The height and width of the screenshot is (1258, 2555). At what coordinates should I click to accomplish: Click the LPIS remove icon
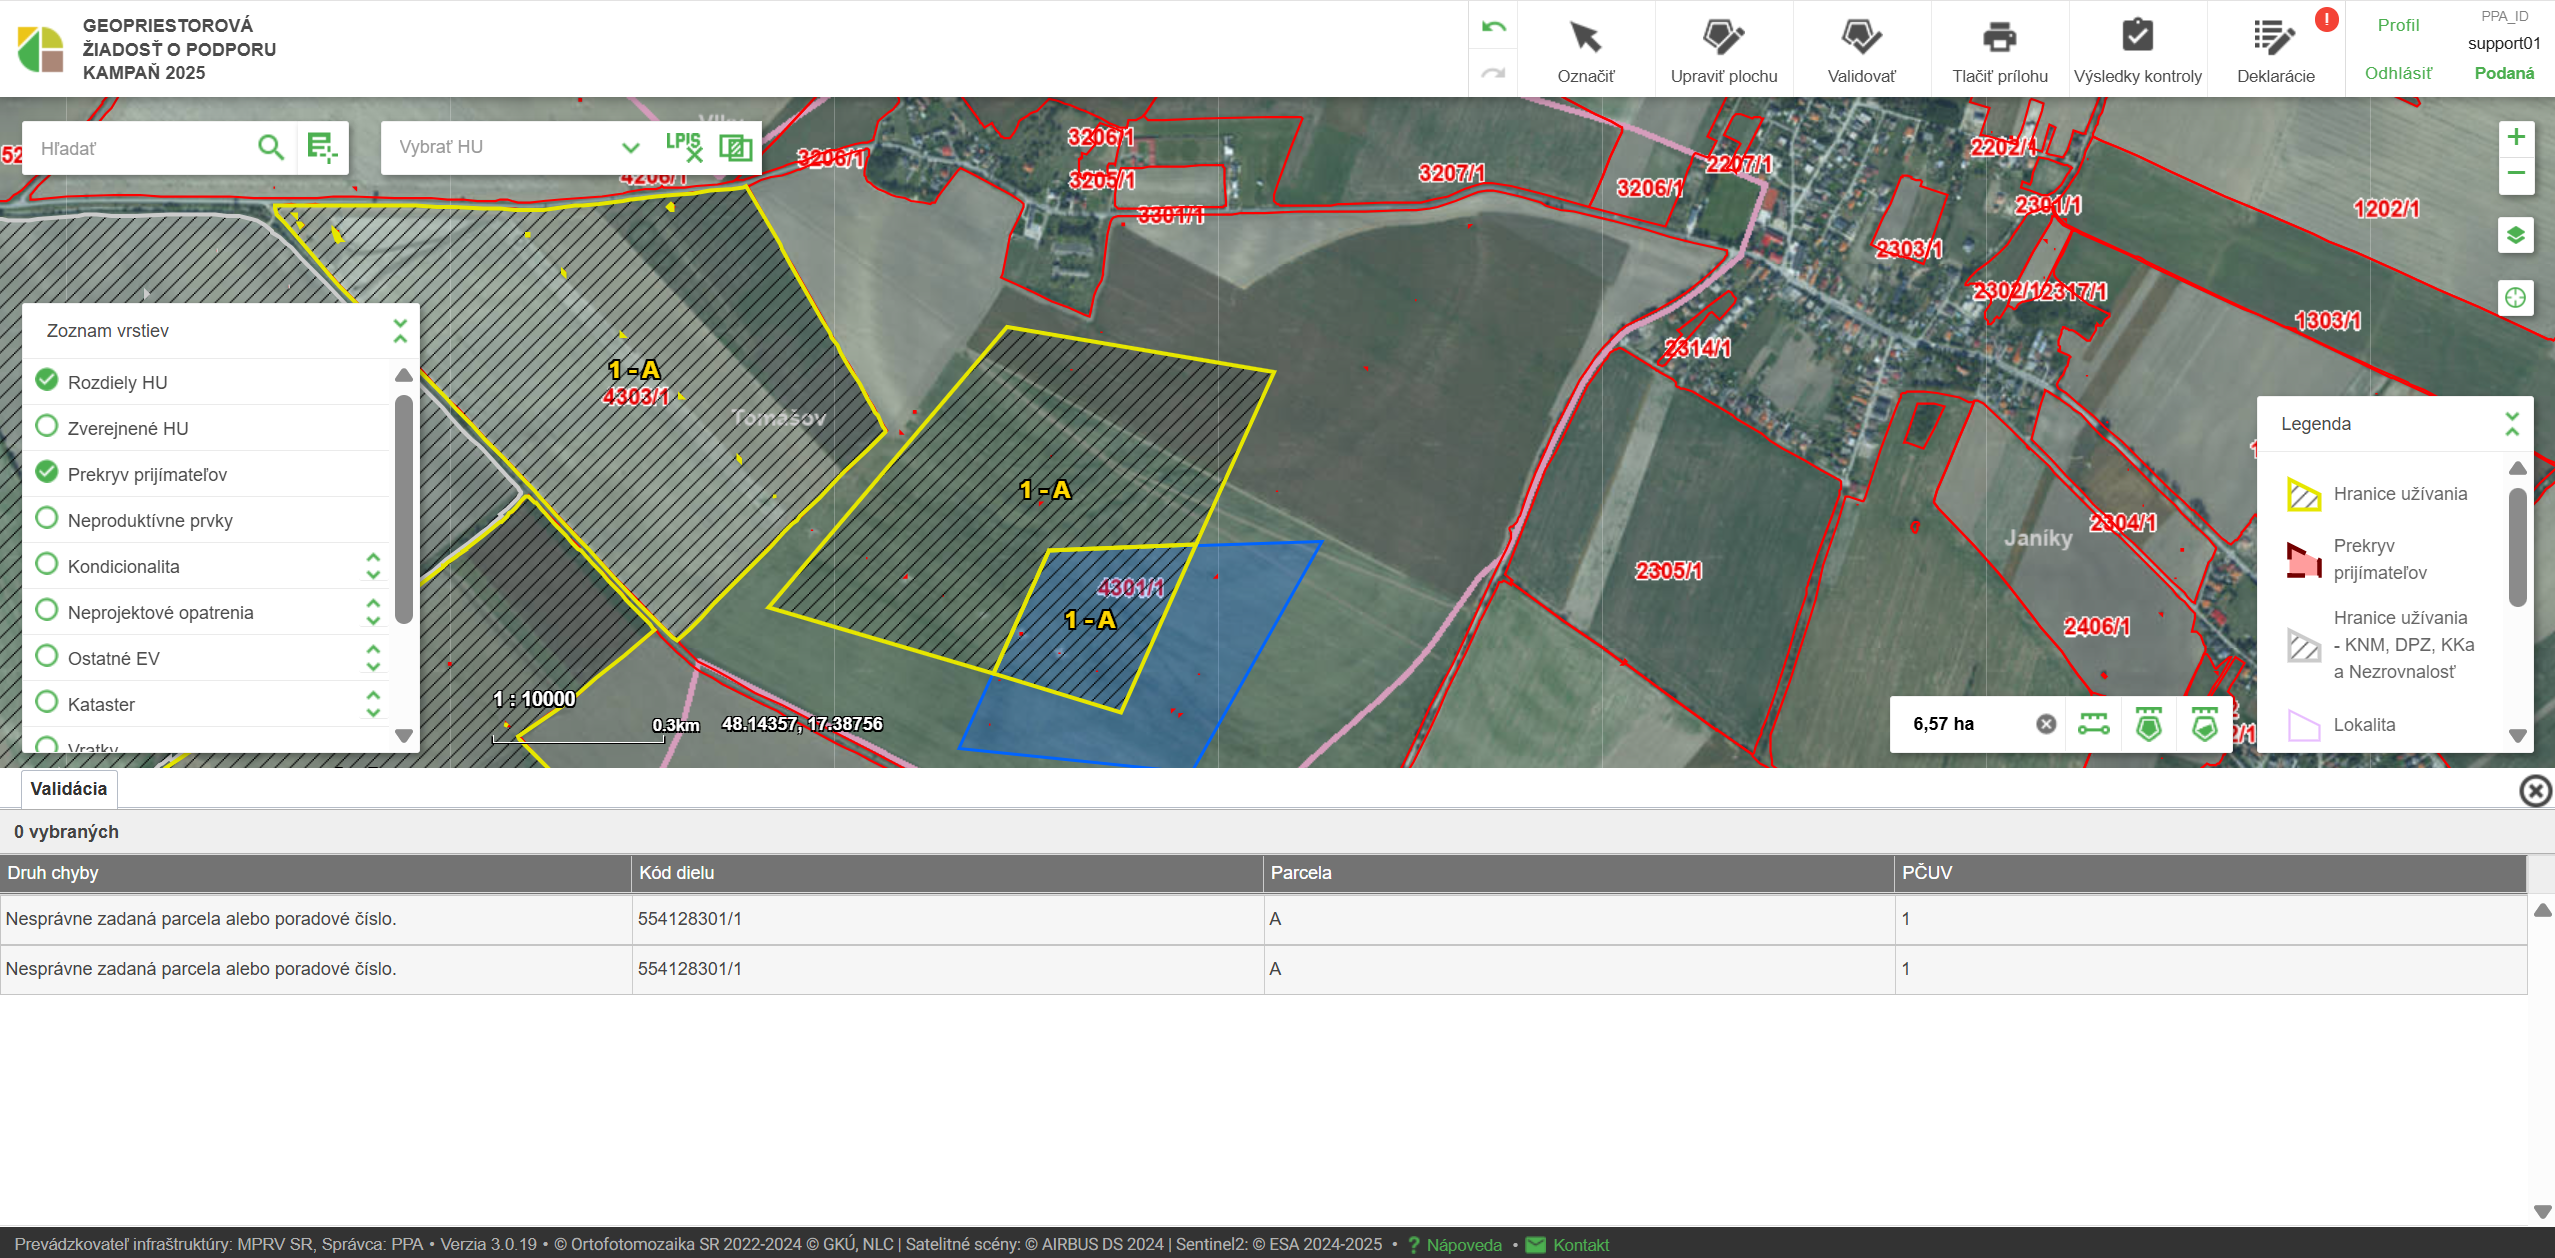[684, 147]
